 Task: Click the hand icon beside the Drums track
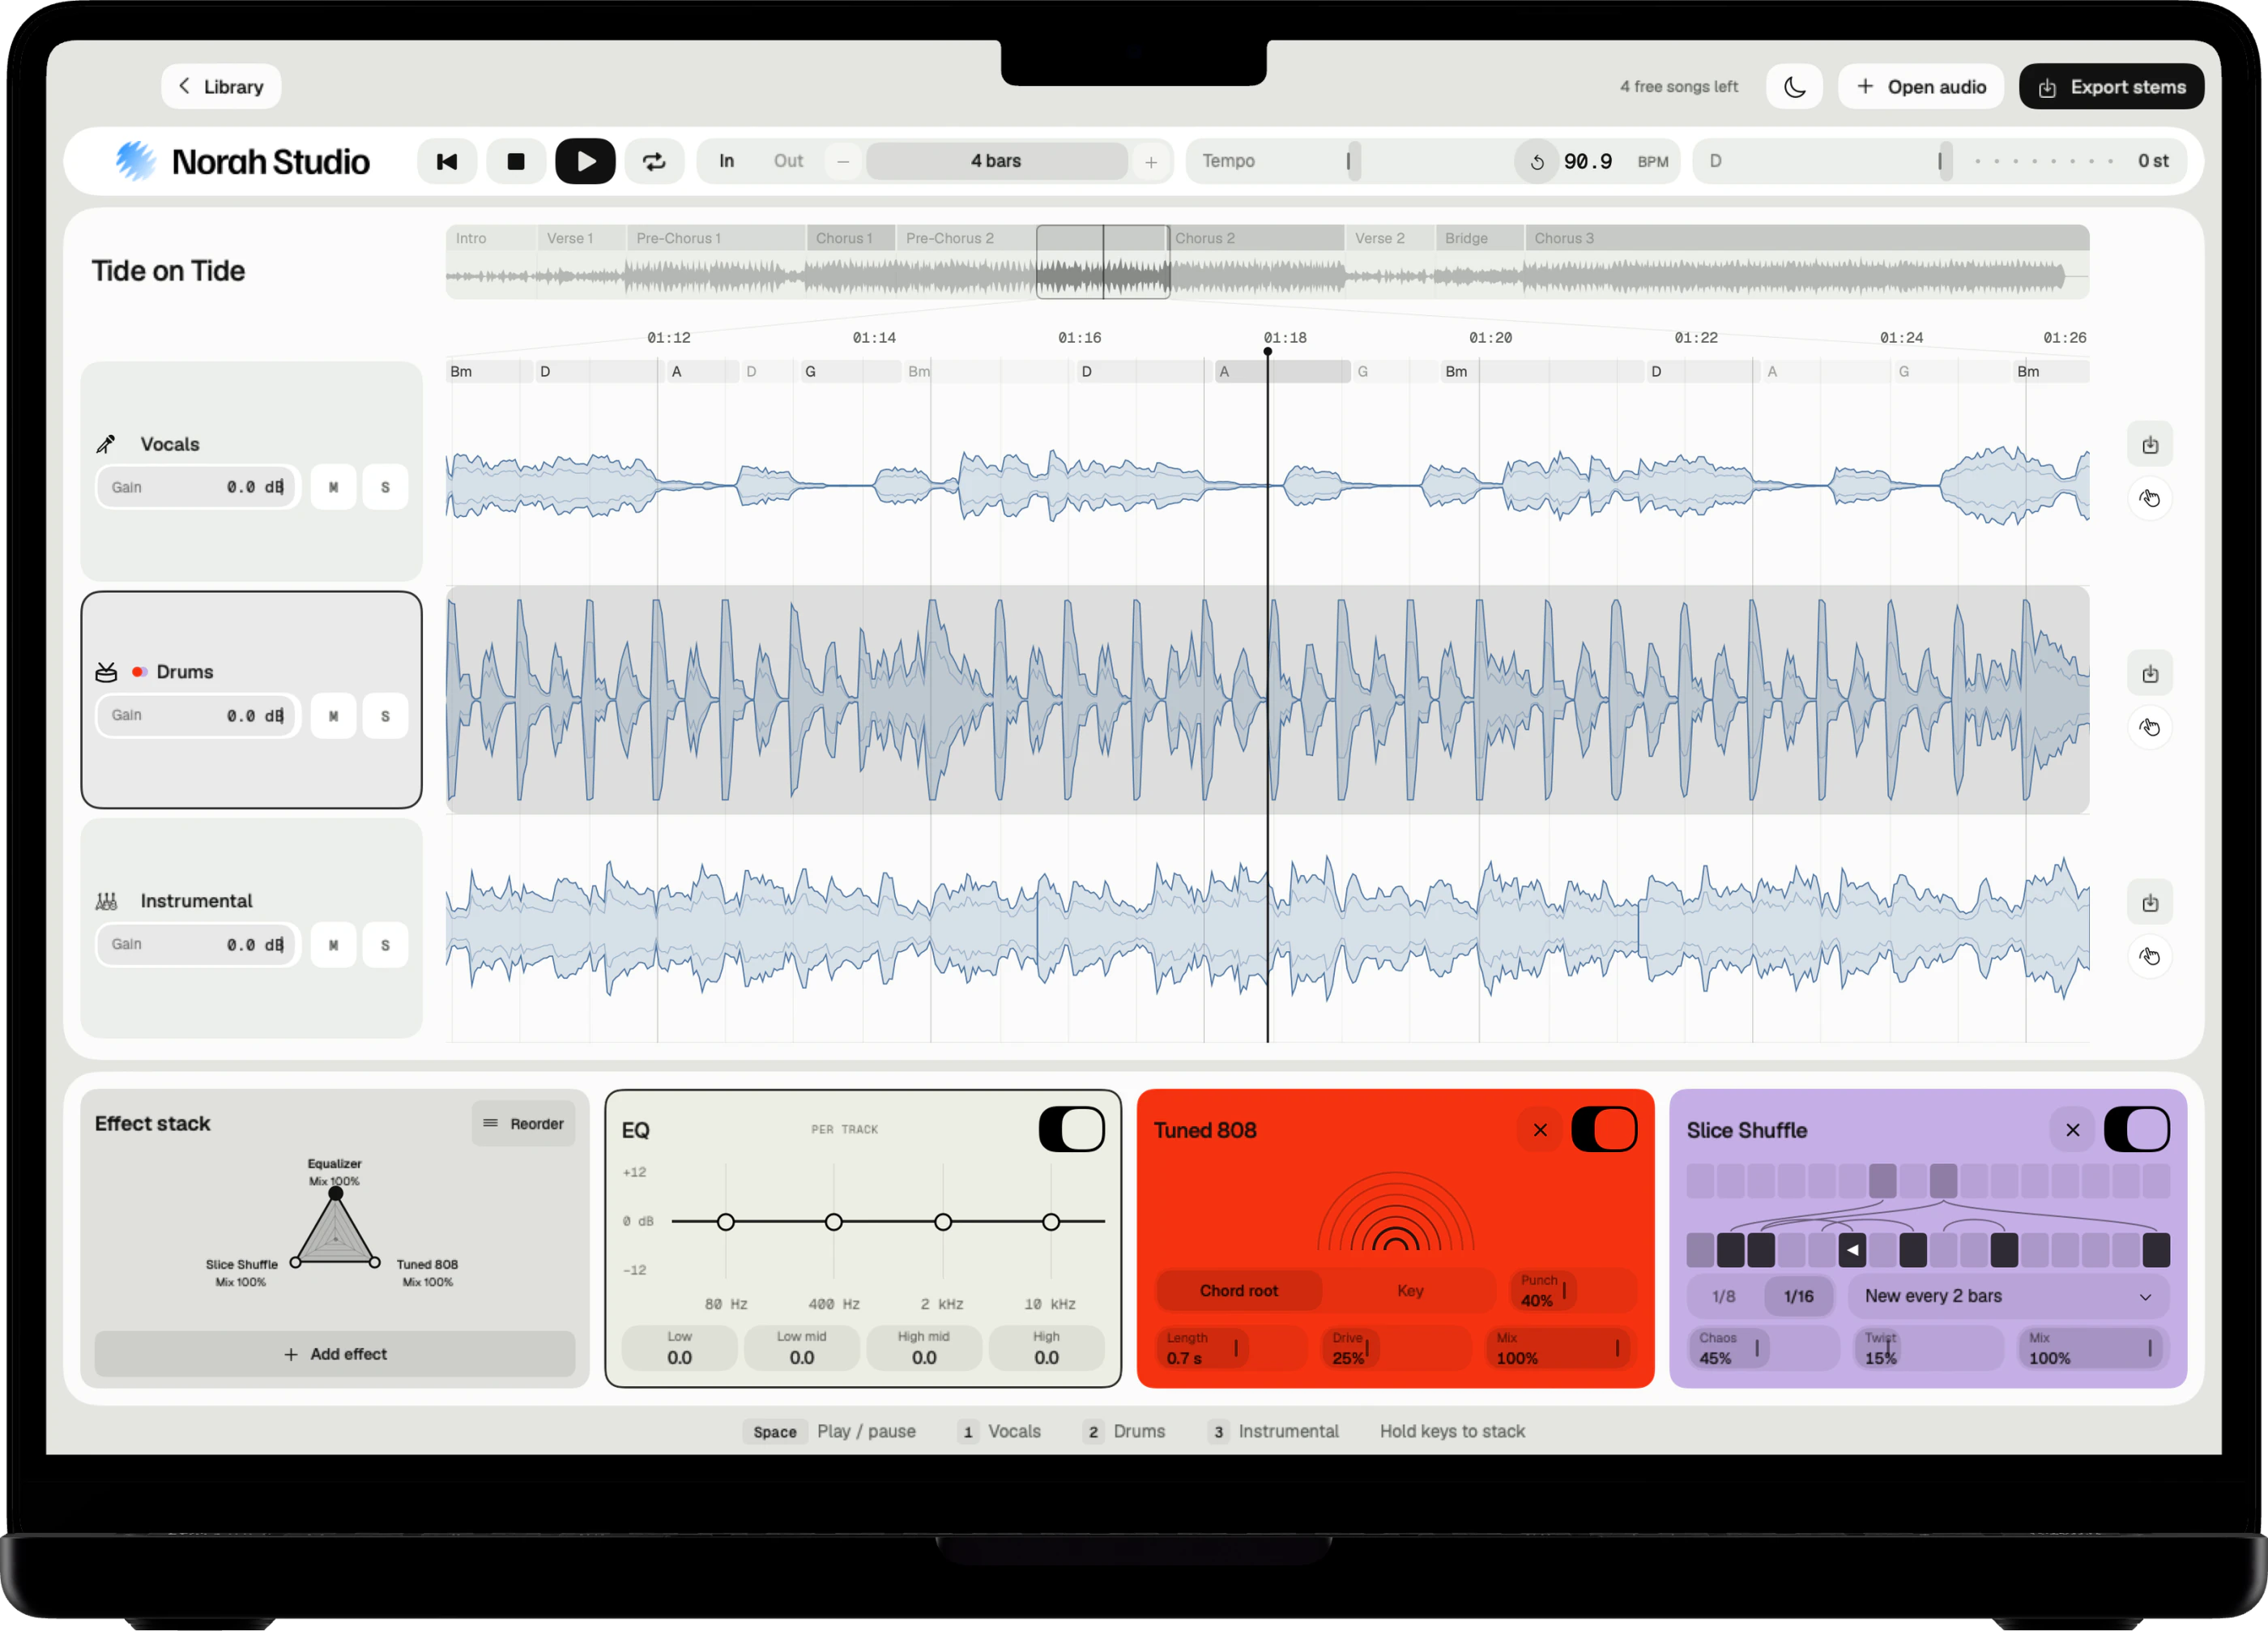coord(2150,727)
